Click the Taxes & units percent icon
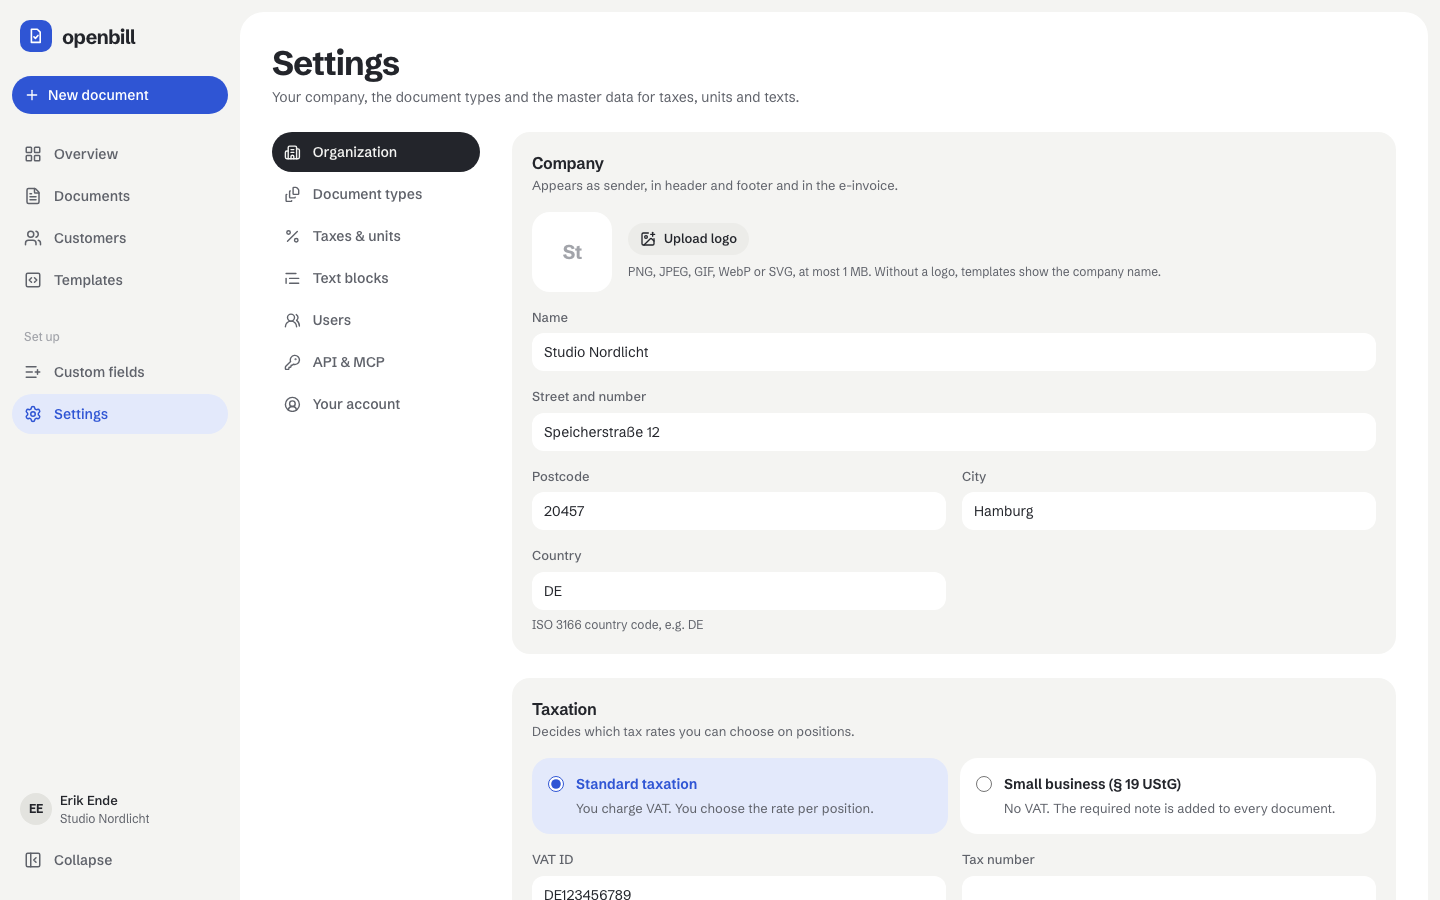 (x=292, y=236)
